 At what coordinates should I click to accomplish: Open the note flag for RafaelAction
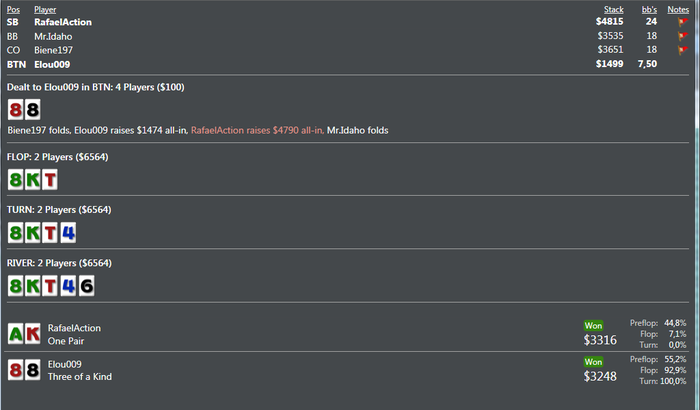point(683,22)
